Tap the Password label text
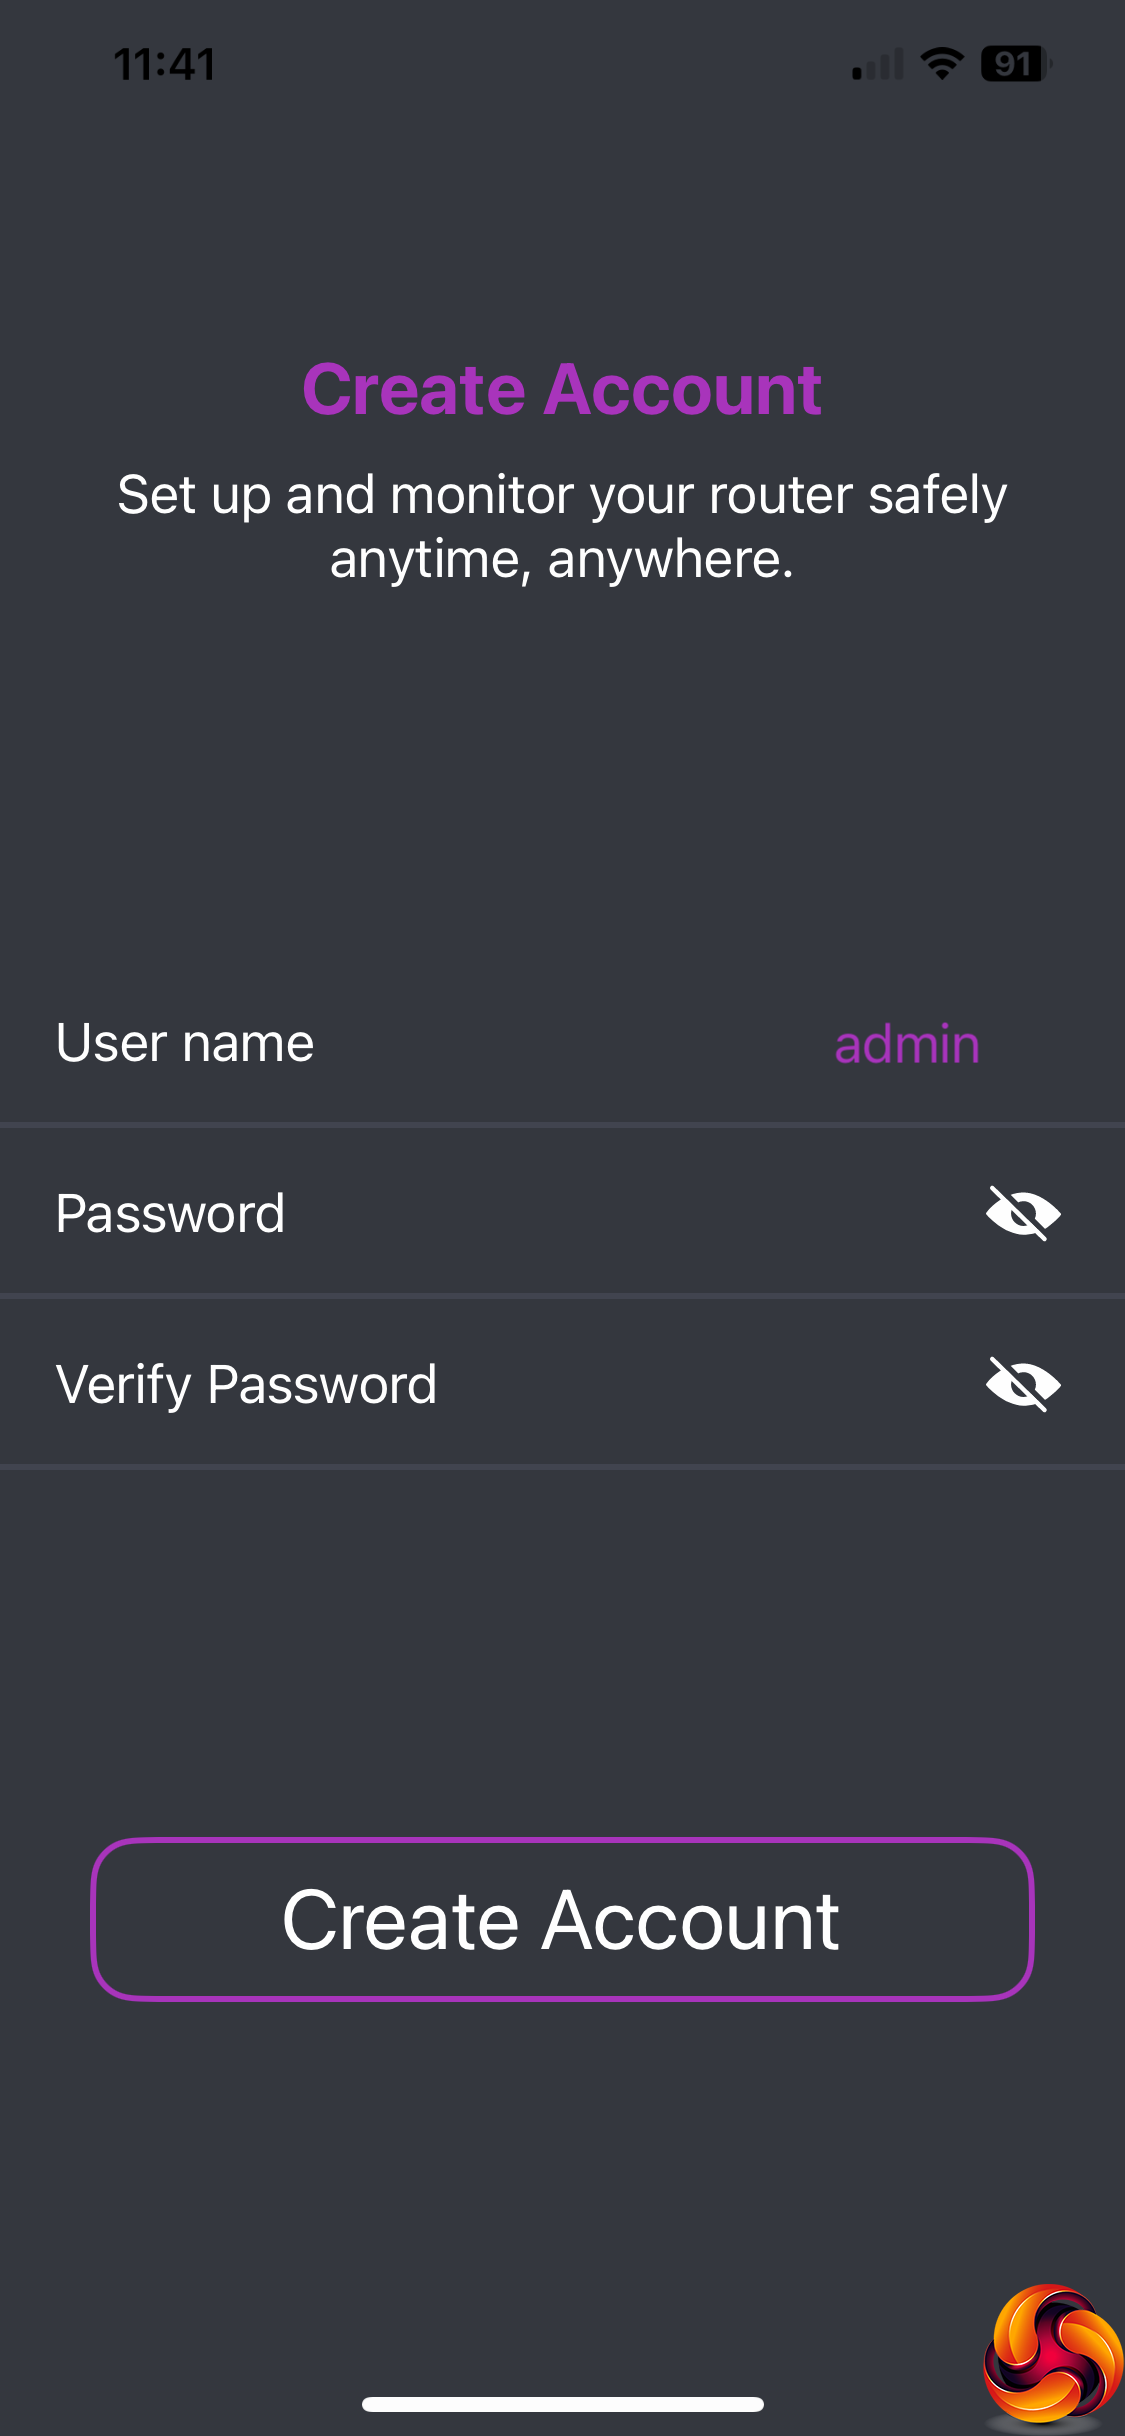Image resolution: width=1125 pixels, height=2436 pixels. tap(170, 1214)
